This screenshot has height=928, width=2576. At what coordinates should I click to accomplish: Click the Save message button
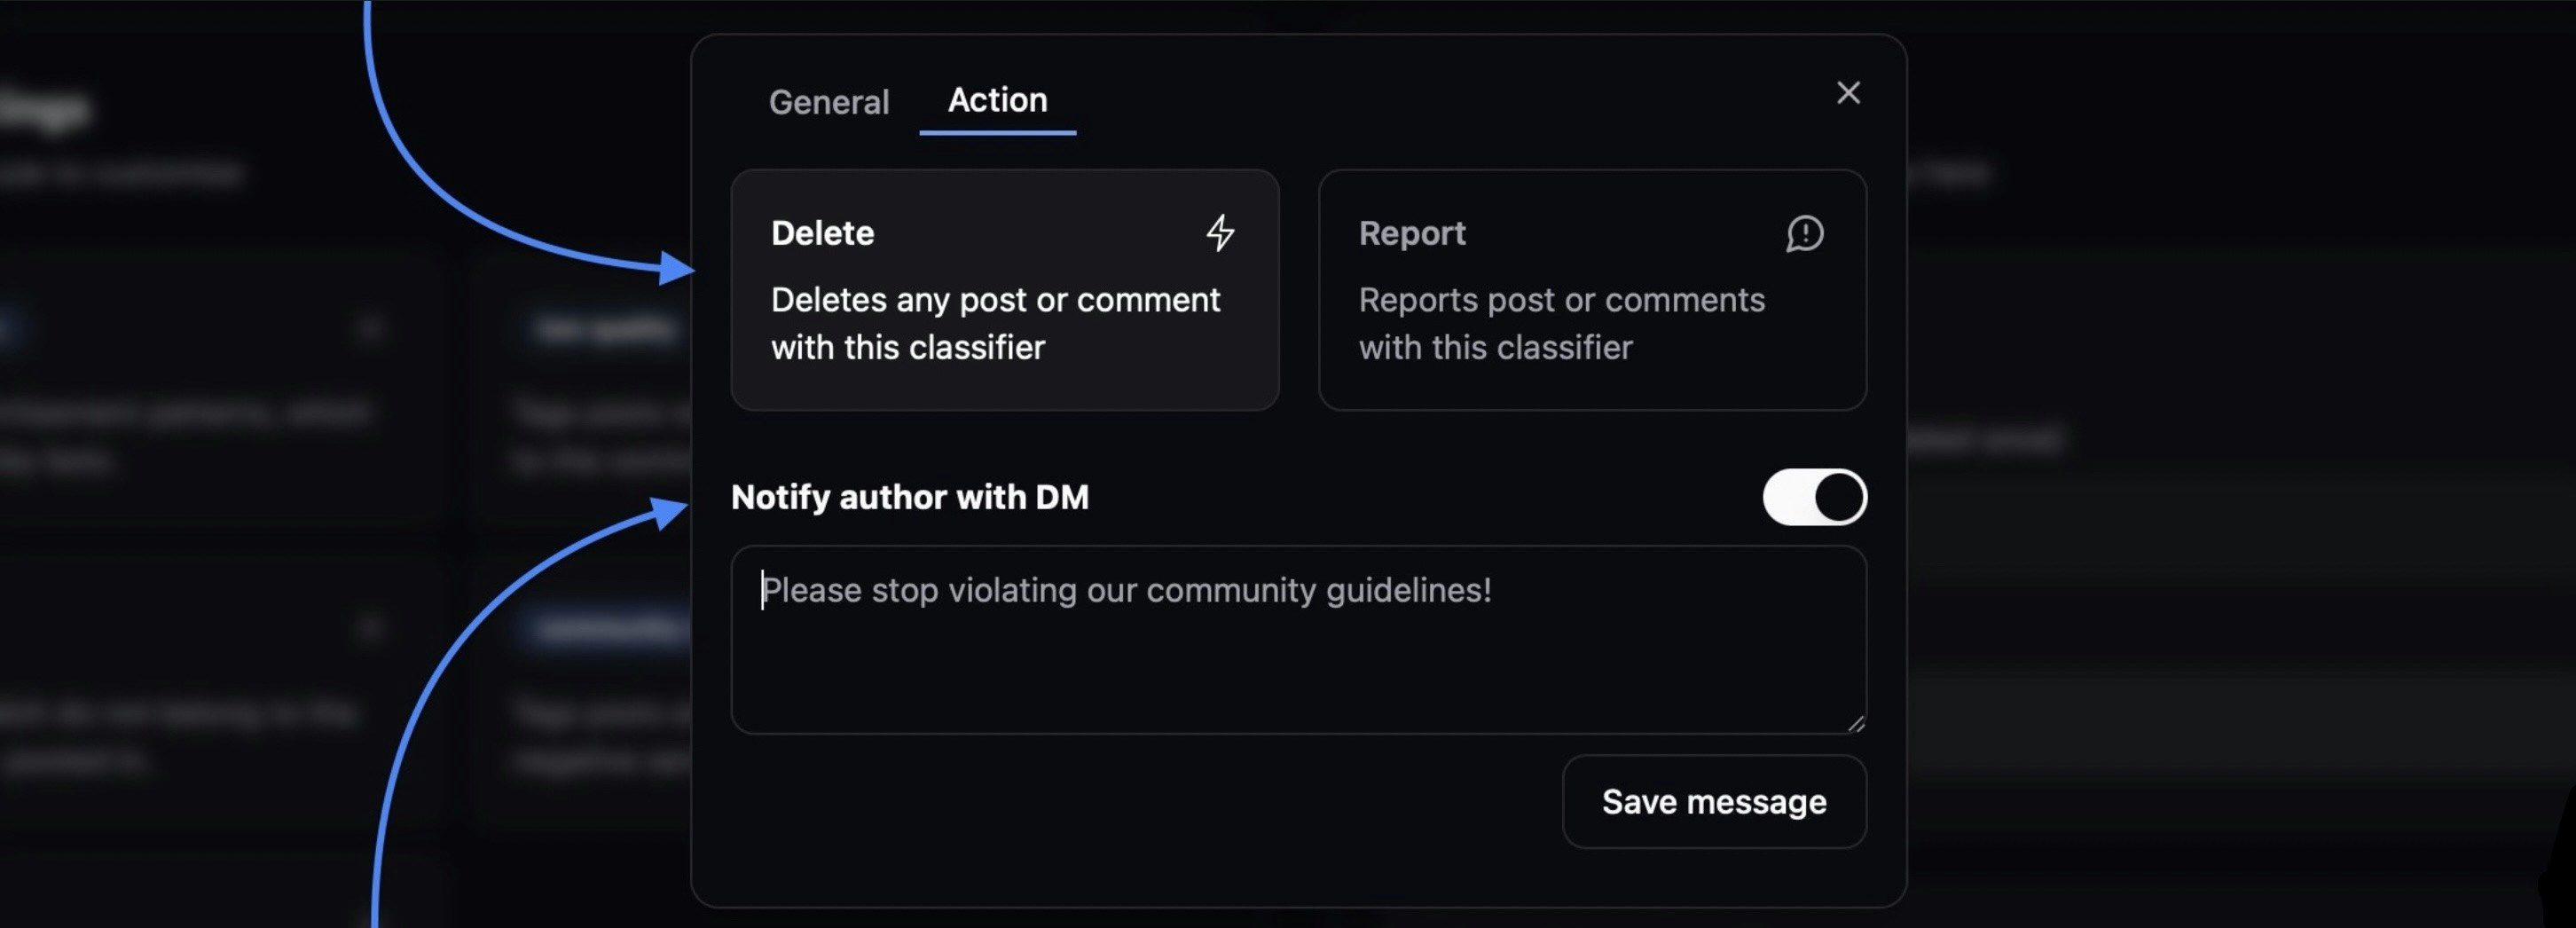click(x=1714, y=802)
